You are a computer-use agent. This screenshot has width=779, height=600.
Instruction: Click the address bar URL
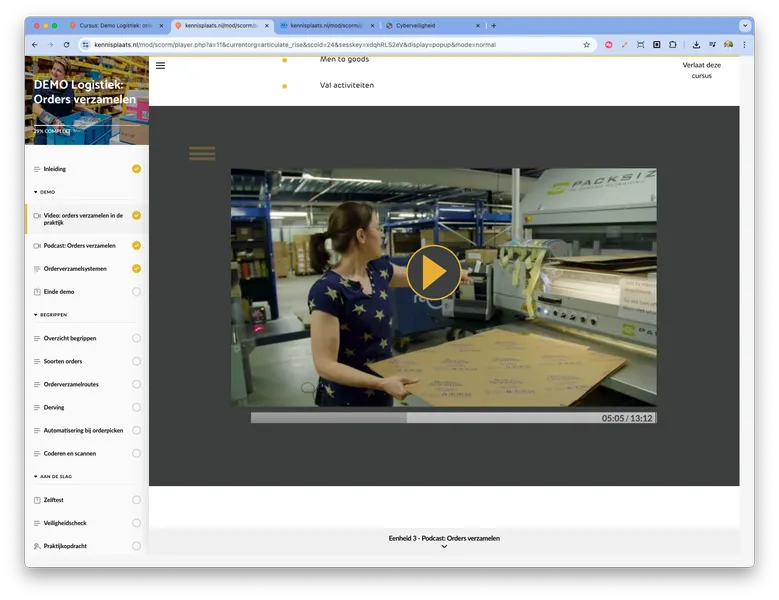pos(295,45)
